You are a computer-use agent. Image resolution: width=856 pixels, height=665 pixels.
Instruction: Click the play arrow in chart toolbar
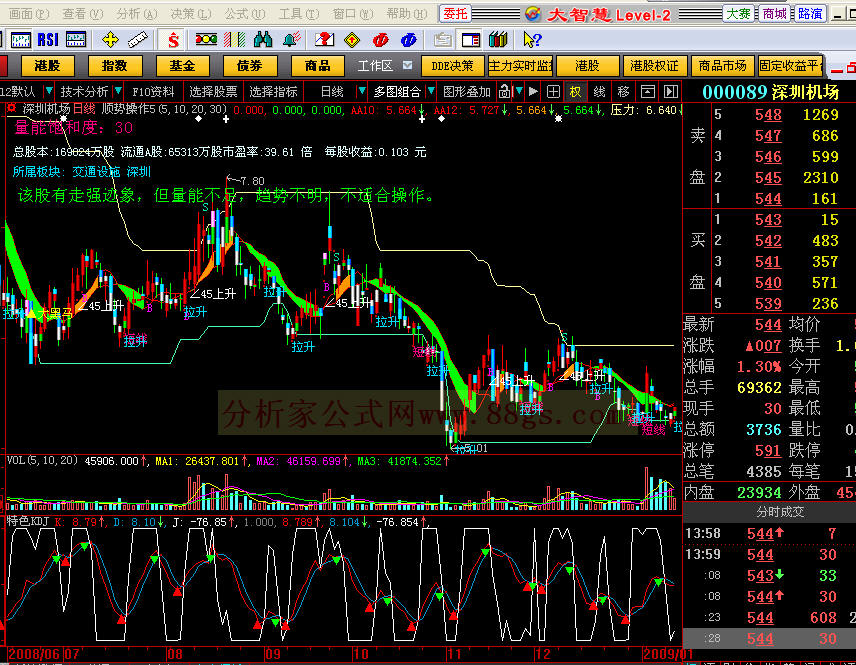533,91
